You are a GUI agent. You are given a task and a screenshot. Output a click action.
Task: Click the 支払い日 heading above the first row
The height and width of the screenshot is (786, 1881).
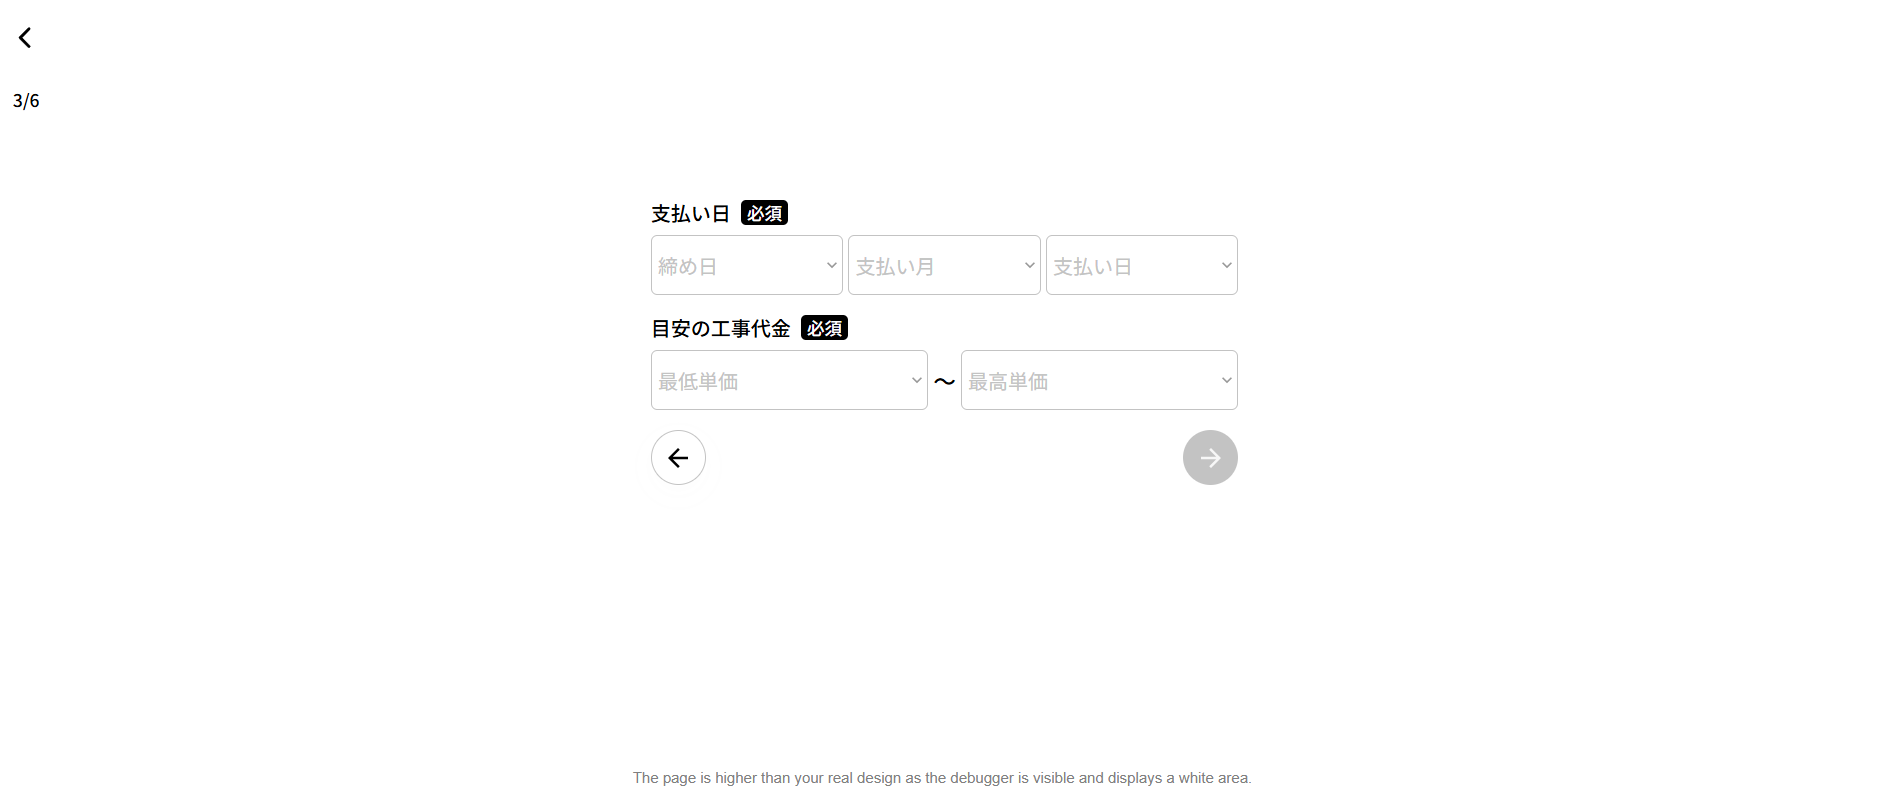(690, 214)
